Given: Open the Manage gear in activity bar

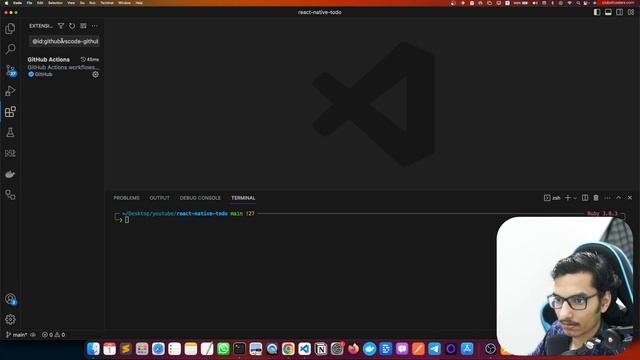Looking at the screenshot, I should [x=10, y=320].
